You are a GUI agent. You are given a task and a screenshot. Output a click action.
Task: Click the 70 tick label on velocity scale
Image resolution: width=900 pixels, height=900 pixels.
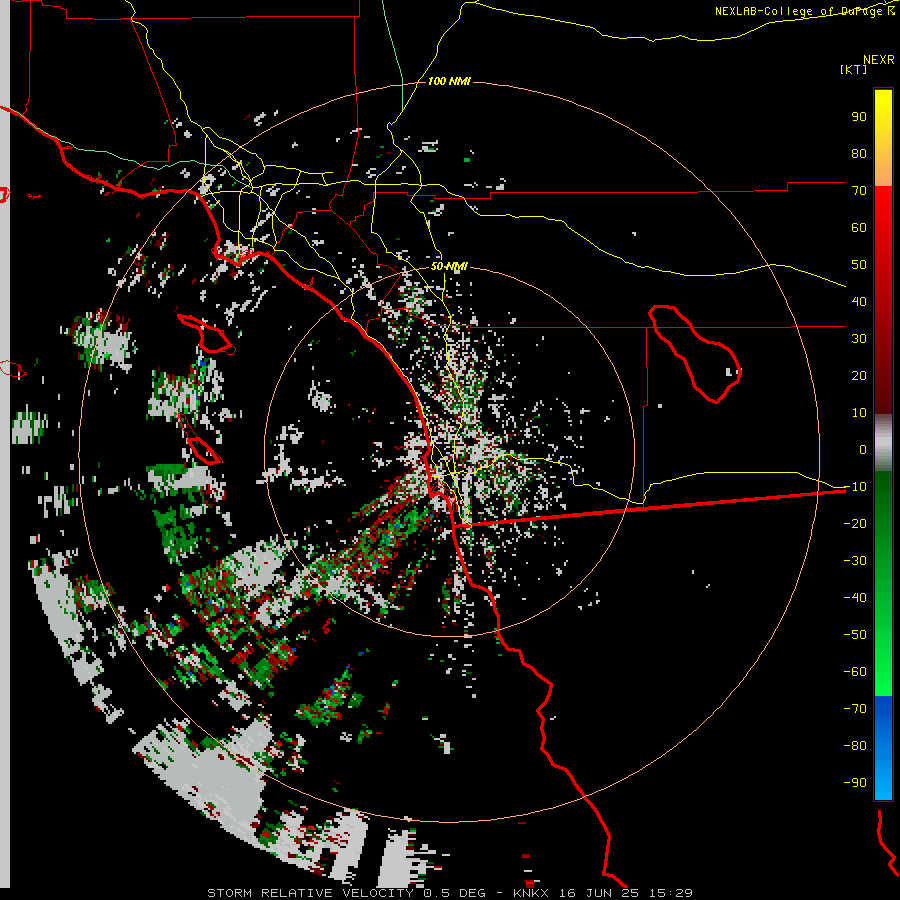859,191
